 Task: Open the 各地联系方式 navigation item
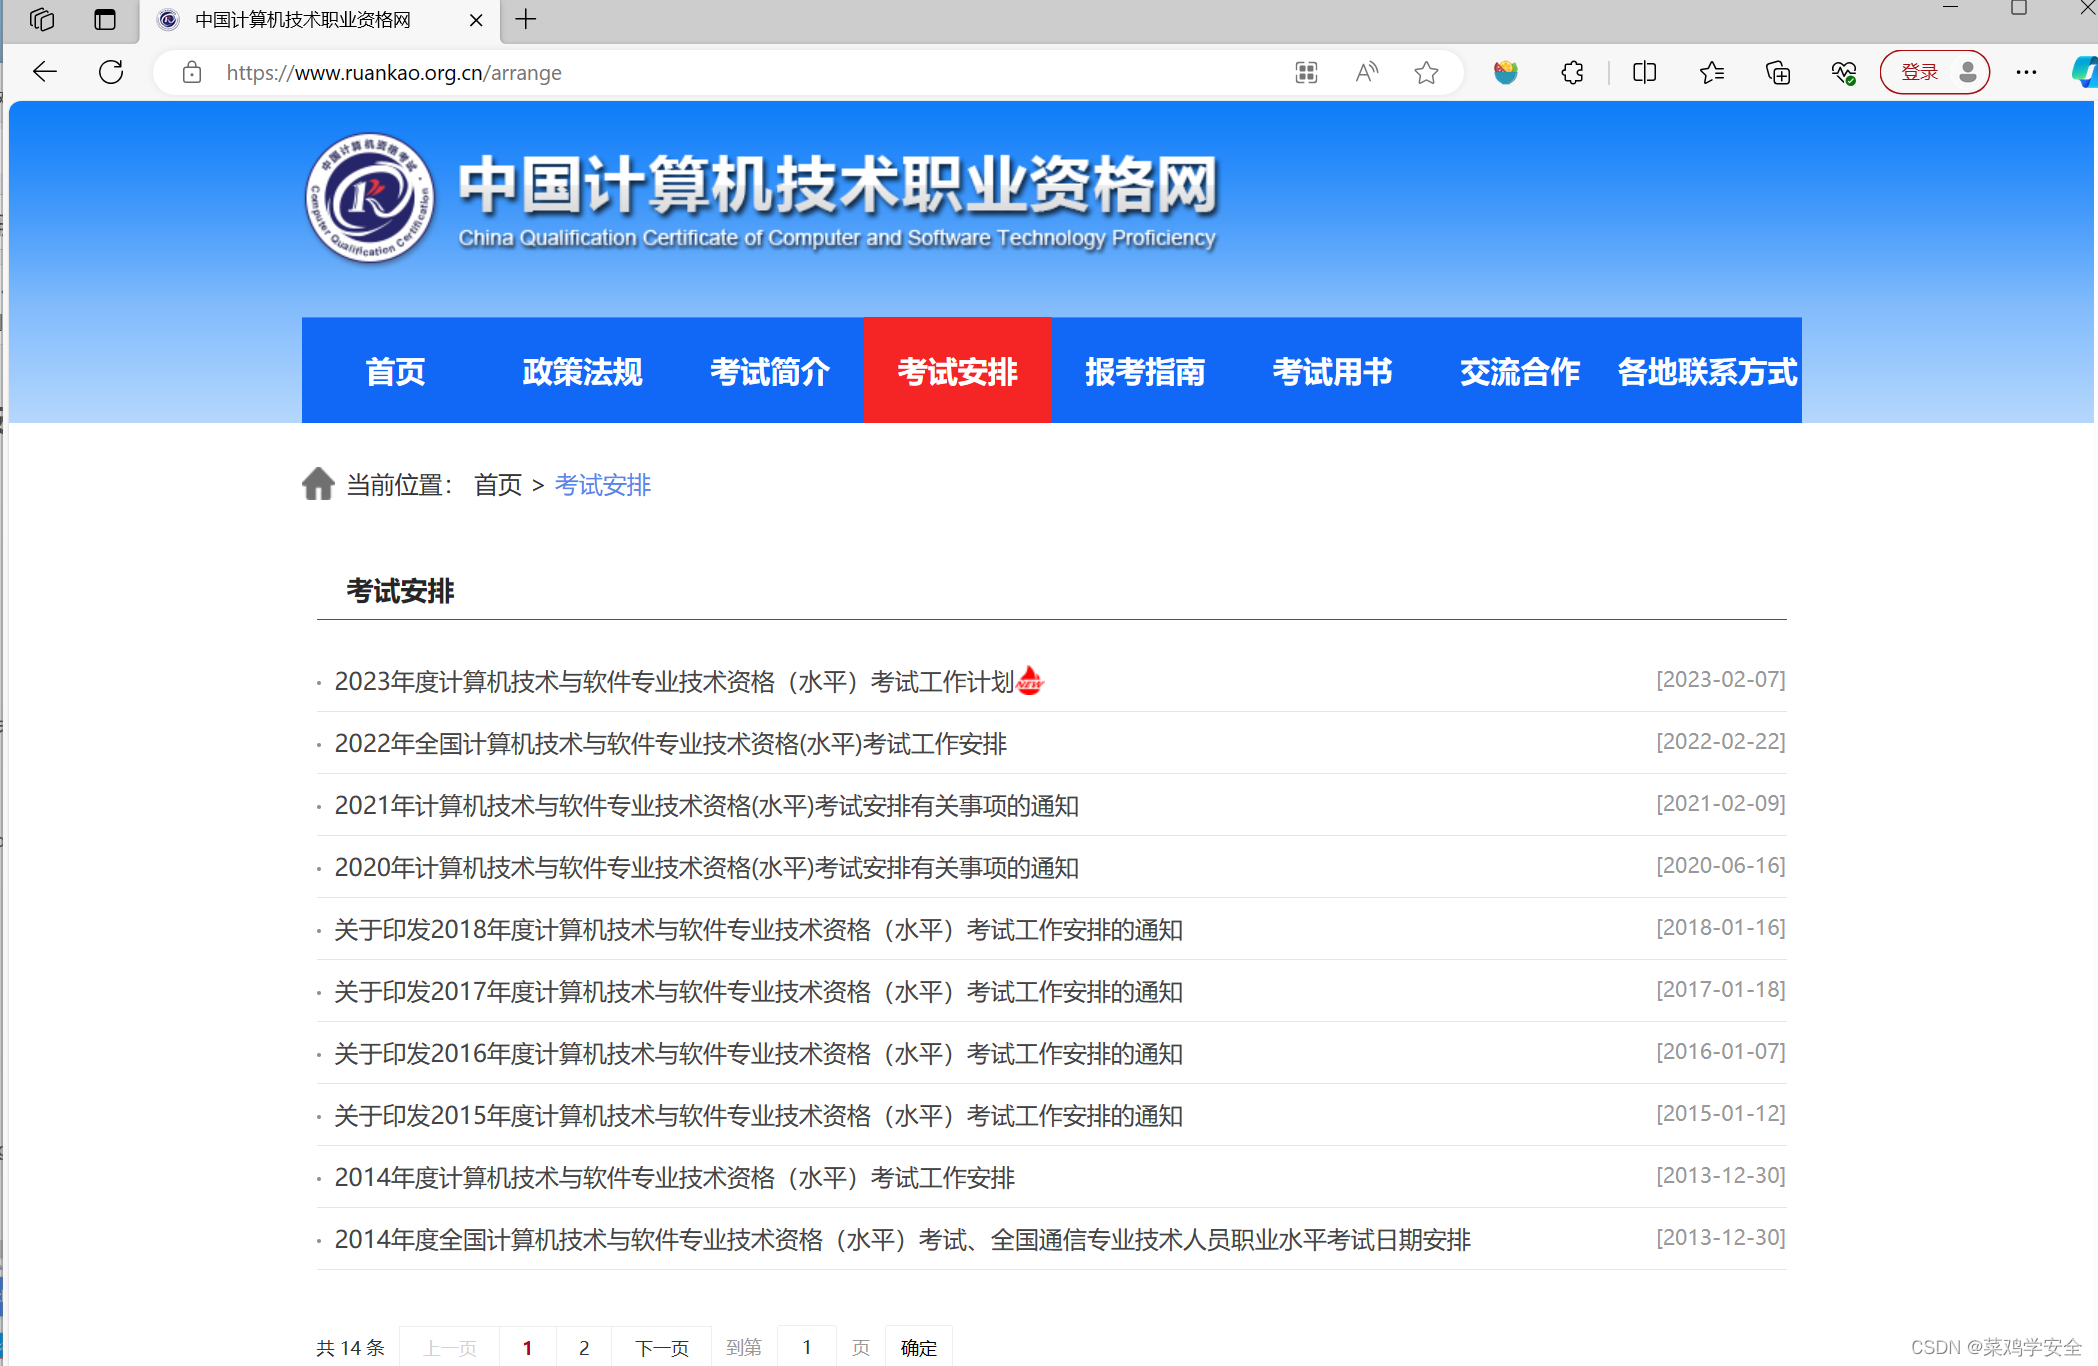1708,371
